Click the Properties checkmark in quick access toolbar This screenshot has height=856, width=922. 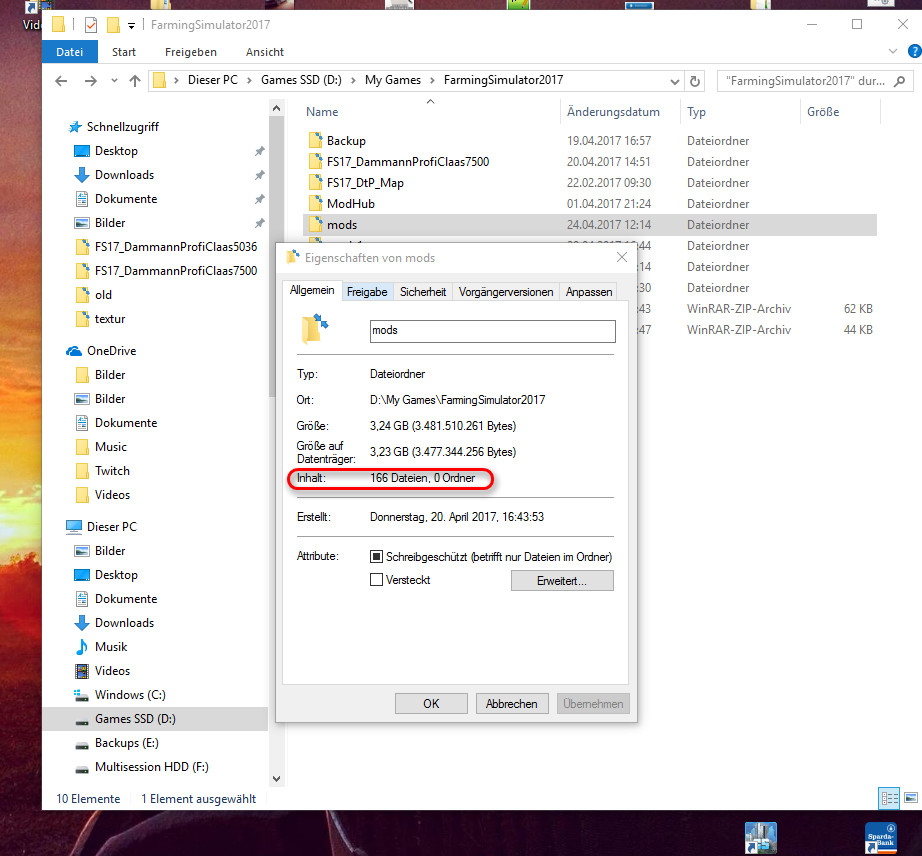(90, 25)
